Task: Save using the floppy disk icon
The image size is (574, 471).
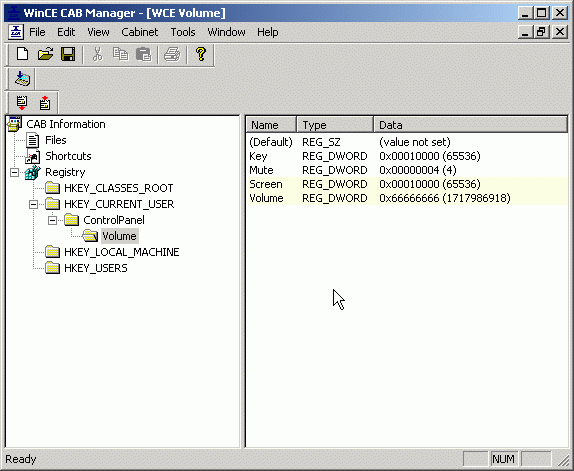Action: 68,54
